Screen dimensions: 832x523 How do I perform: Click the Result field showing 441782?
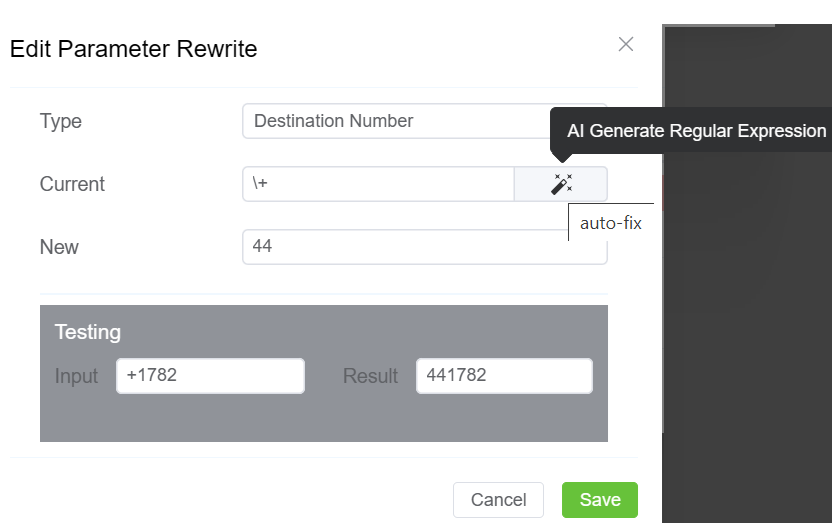click(504, 376)
